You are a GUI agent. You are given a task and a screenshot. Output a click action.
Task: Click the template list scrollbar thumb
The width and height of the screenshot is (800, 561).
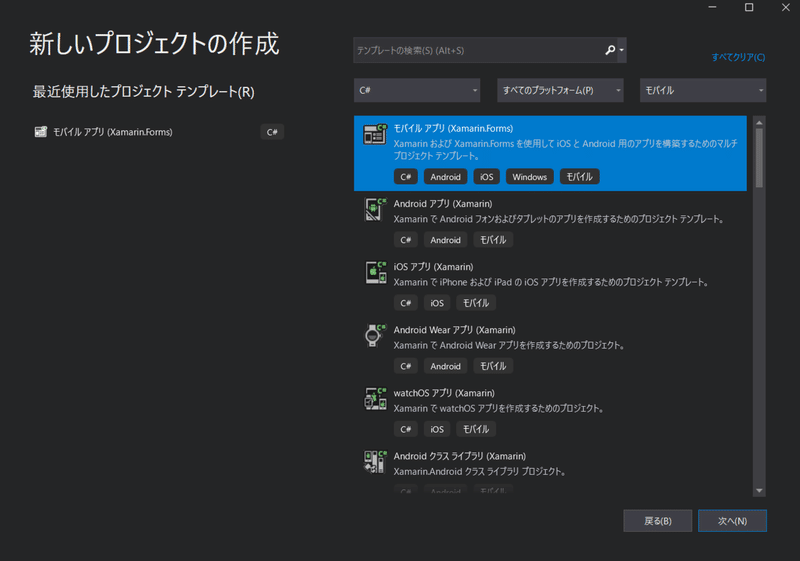pos(759,158)
